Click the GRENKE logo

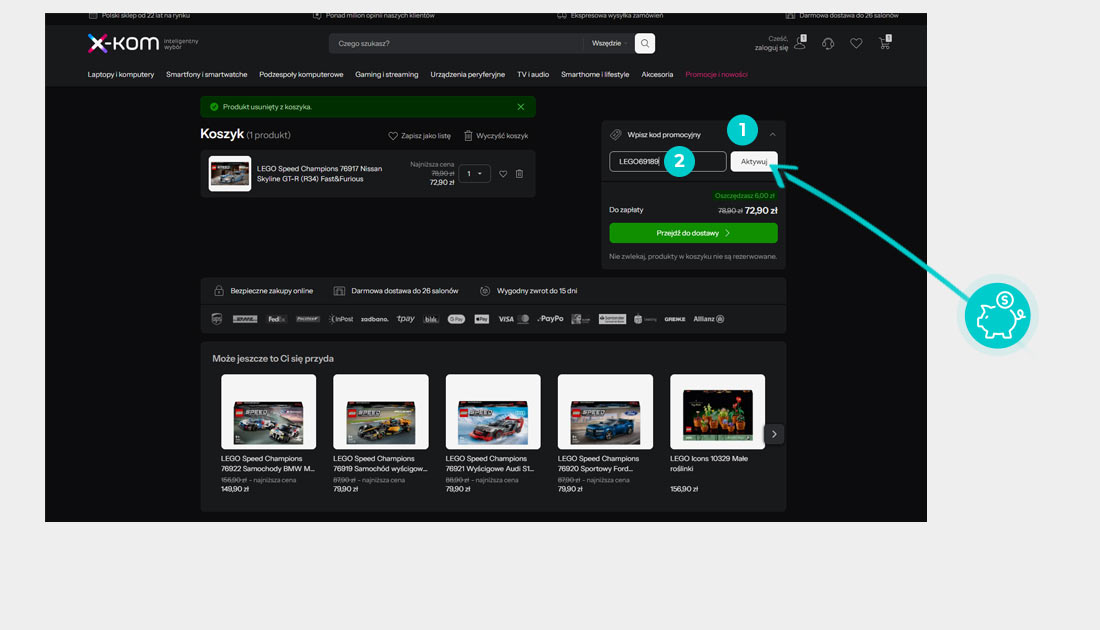(675, 319)
